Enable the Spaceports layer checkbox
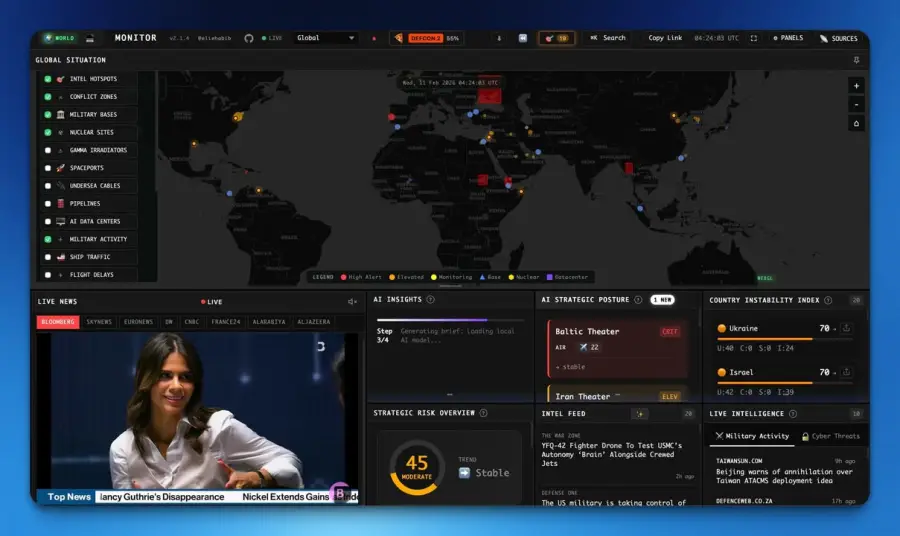Image resolution: width=900 pixels, height=536 pixels. pos(48,168)
